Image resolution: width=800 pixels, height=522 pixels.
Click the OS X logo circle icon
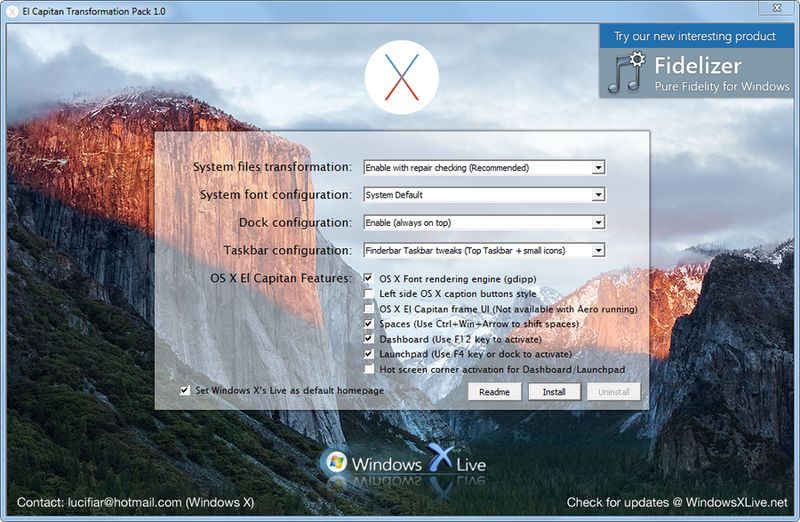[402, 77]
